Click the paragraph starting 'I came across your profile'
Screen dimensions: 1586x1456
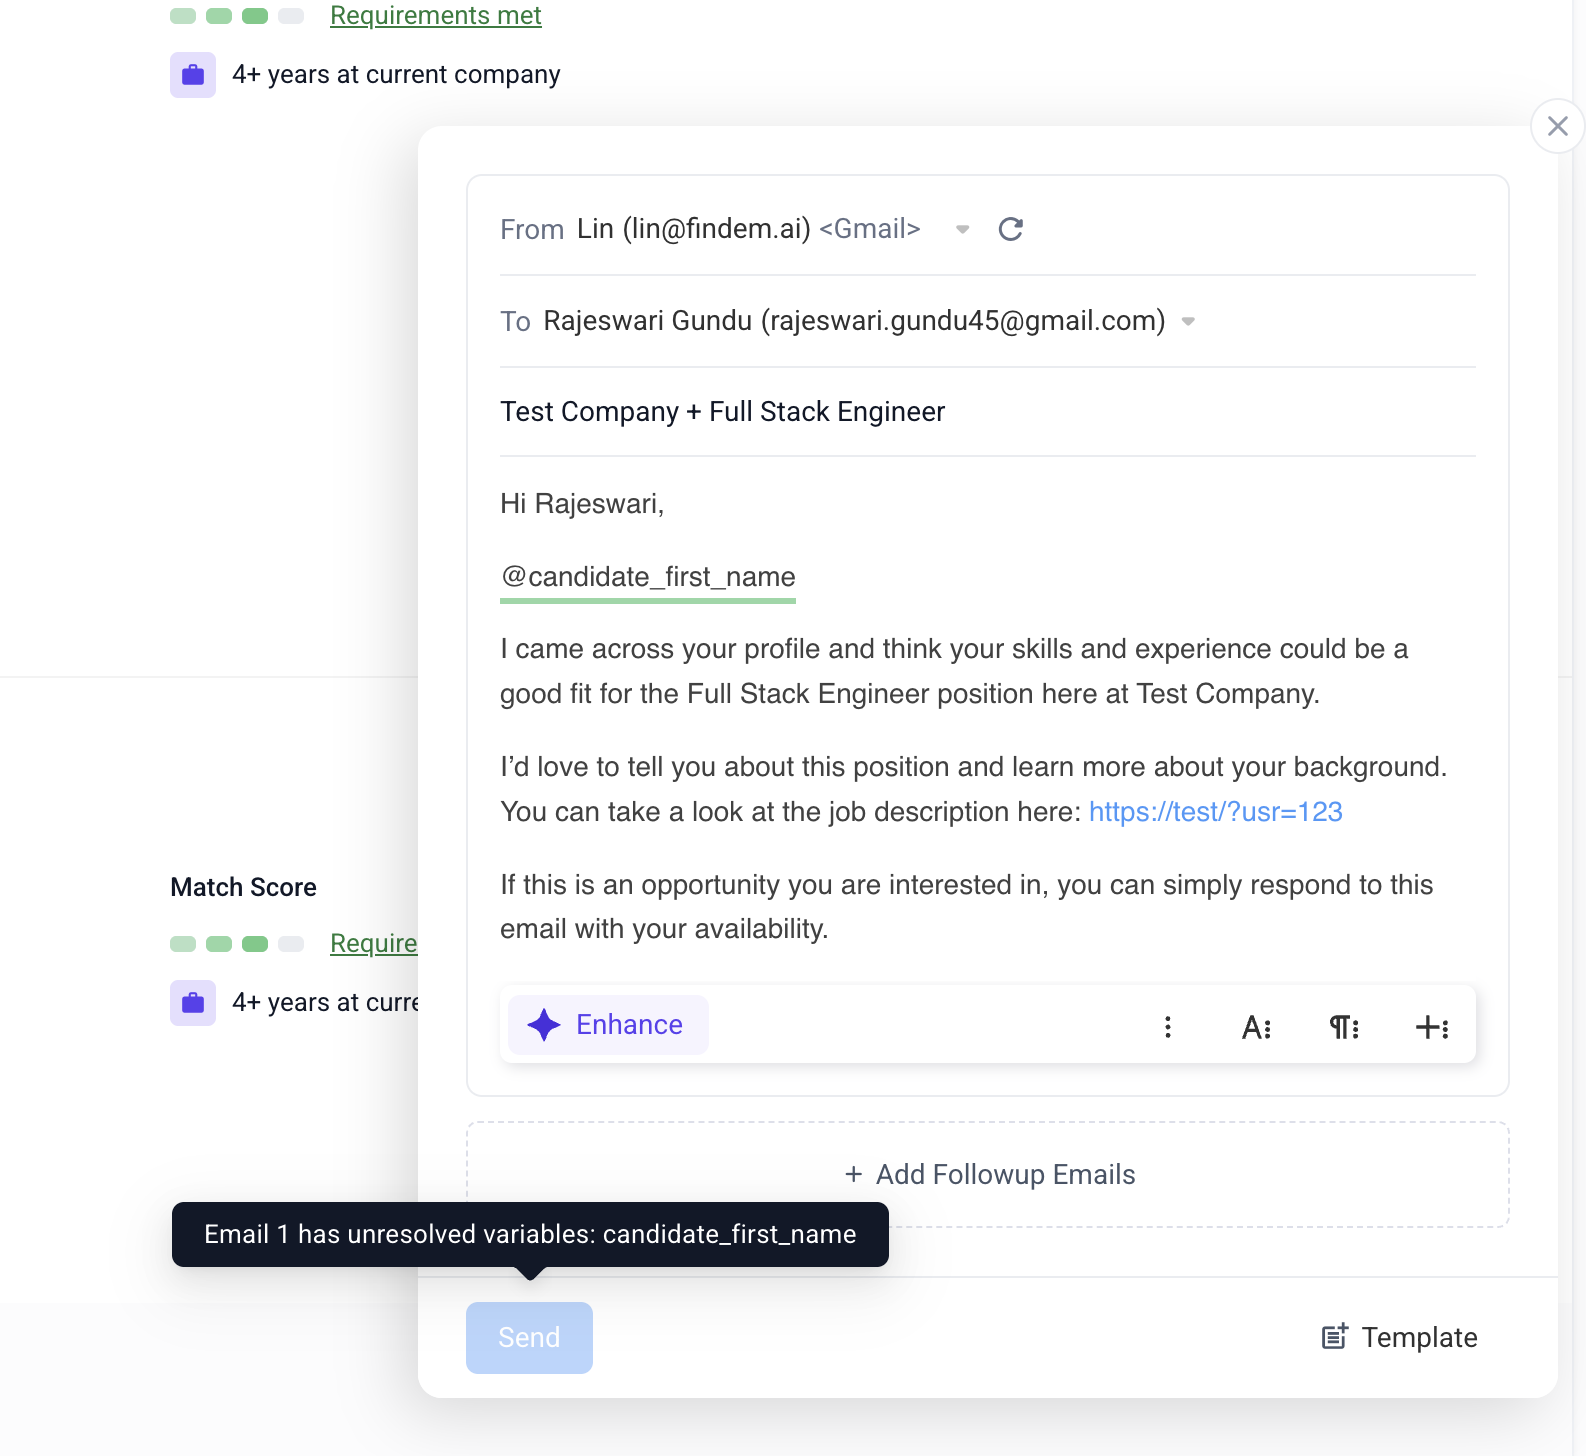click(x=954, y=671)
